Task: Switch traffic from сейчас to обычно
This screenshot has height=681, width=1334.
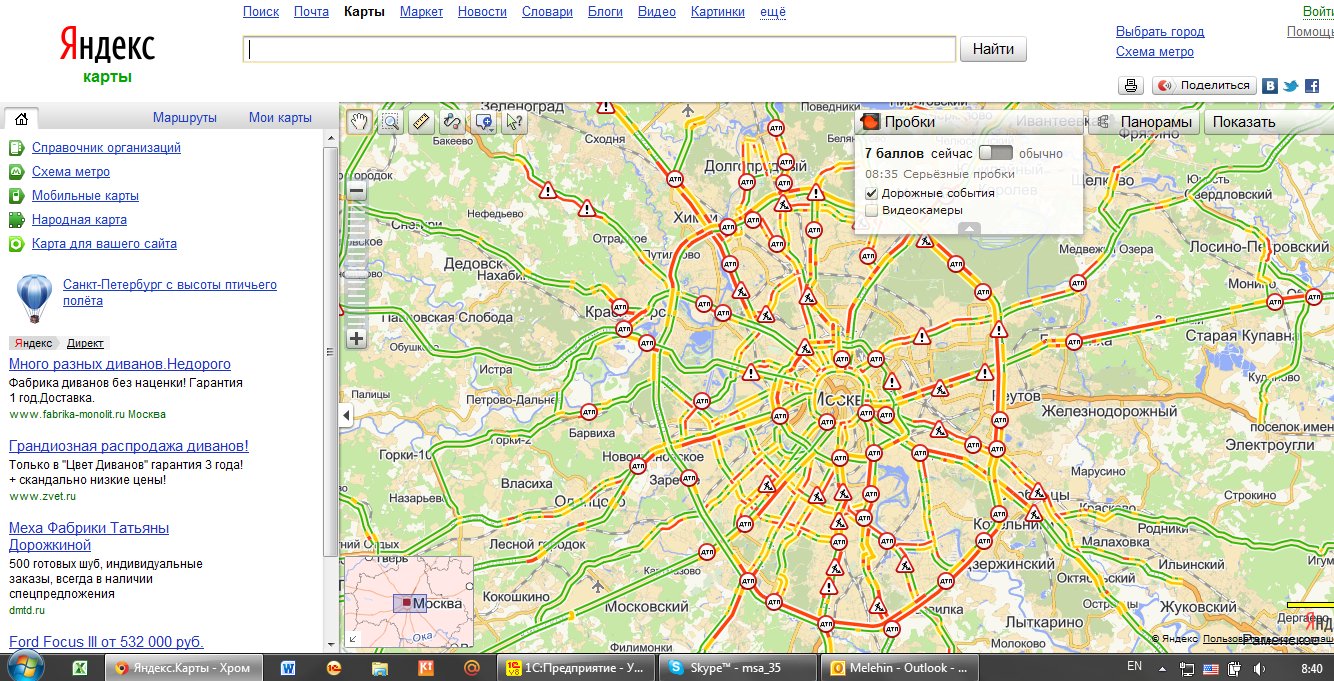Action: [x=995, y=153]
